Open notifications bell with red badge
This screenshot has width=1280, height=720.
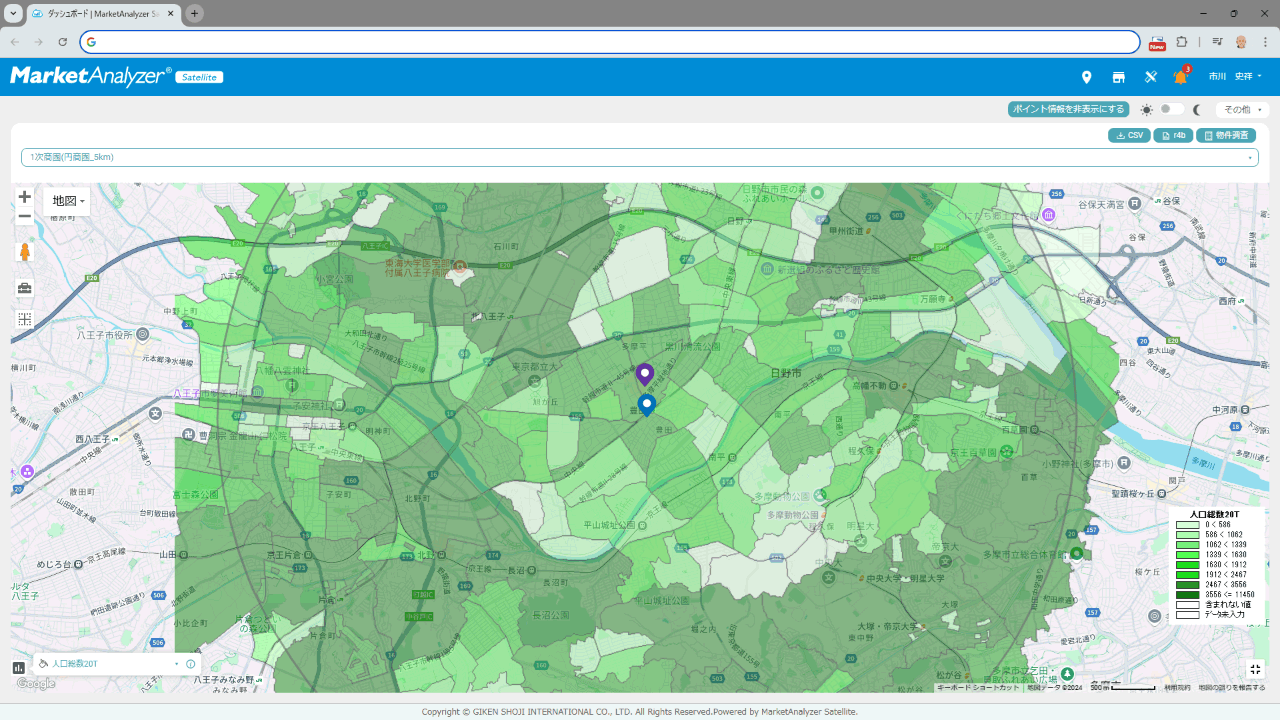pyautogui.click(x=1181, y=76)
